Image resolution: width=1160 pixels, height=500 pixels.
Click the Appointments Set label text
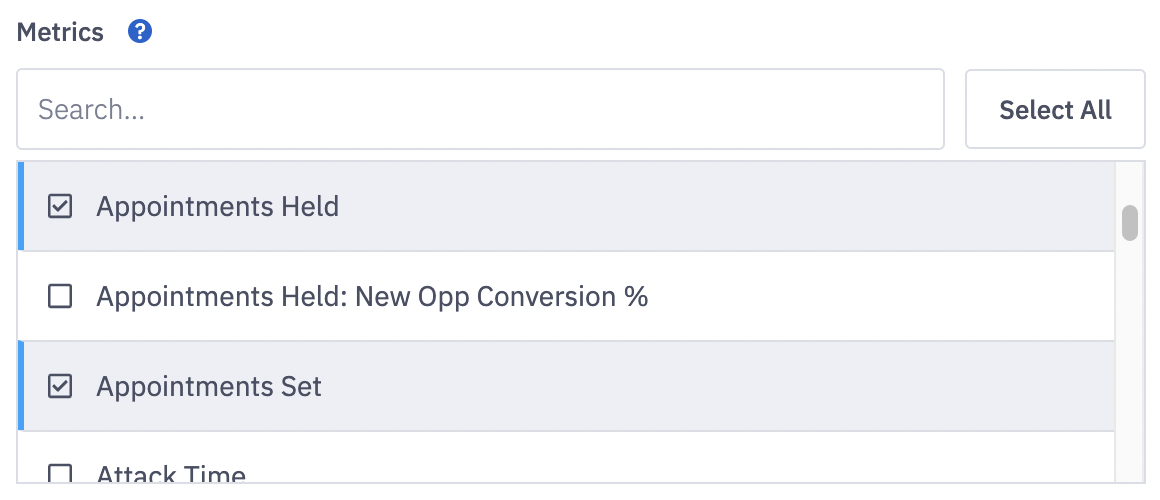pos(209,387)
